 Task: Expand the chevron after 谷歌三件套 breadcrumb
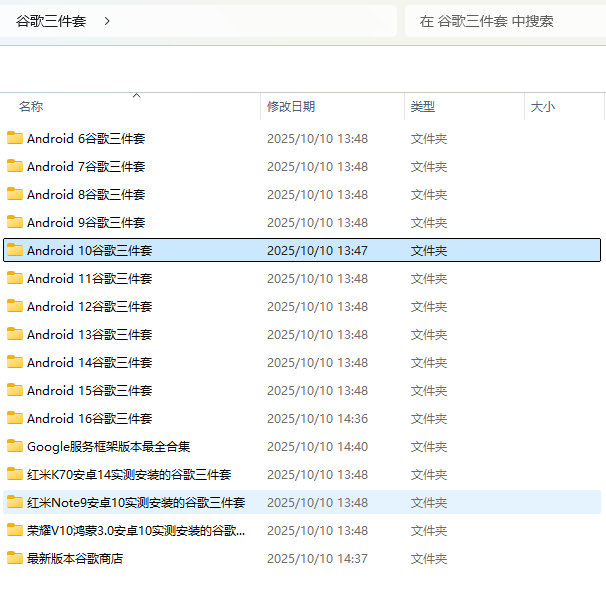107,21
